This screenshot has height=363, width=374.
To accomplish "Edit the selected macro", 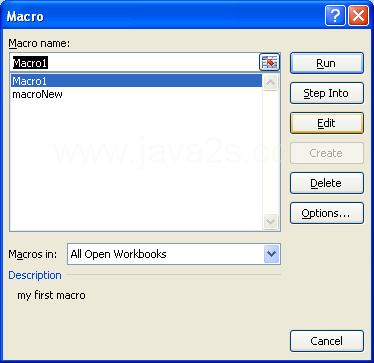I will point(327,123).
